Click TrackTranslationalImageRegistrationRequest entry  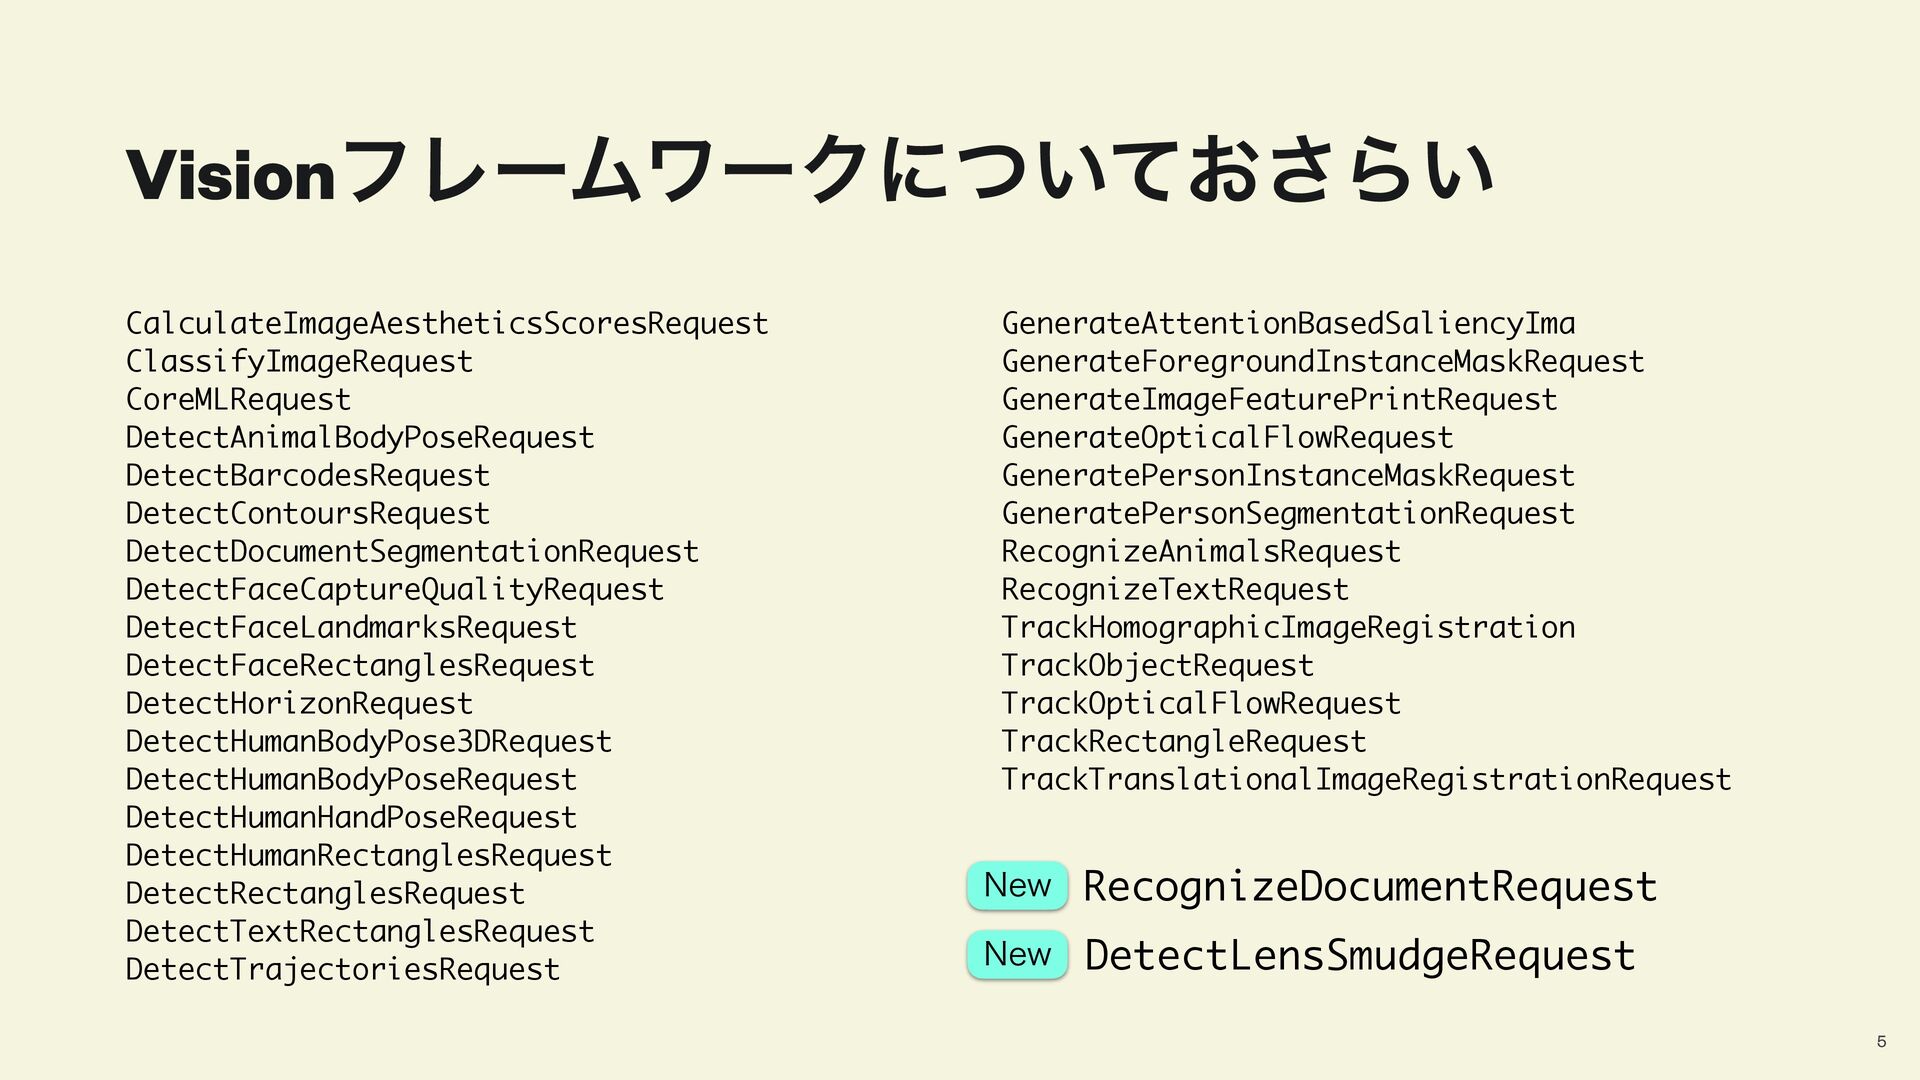pyautogui.click(x=1366, y=780)
